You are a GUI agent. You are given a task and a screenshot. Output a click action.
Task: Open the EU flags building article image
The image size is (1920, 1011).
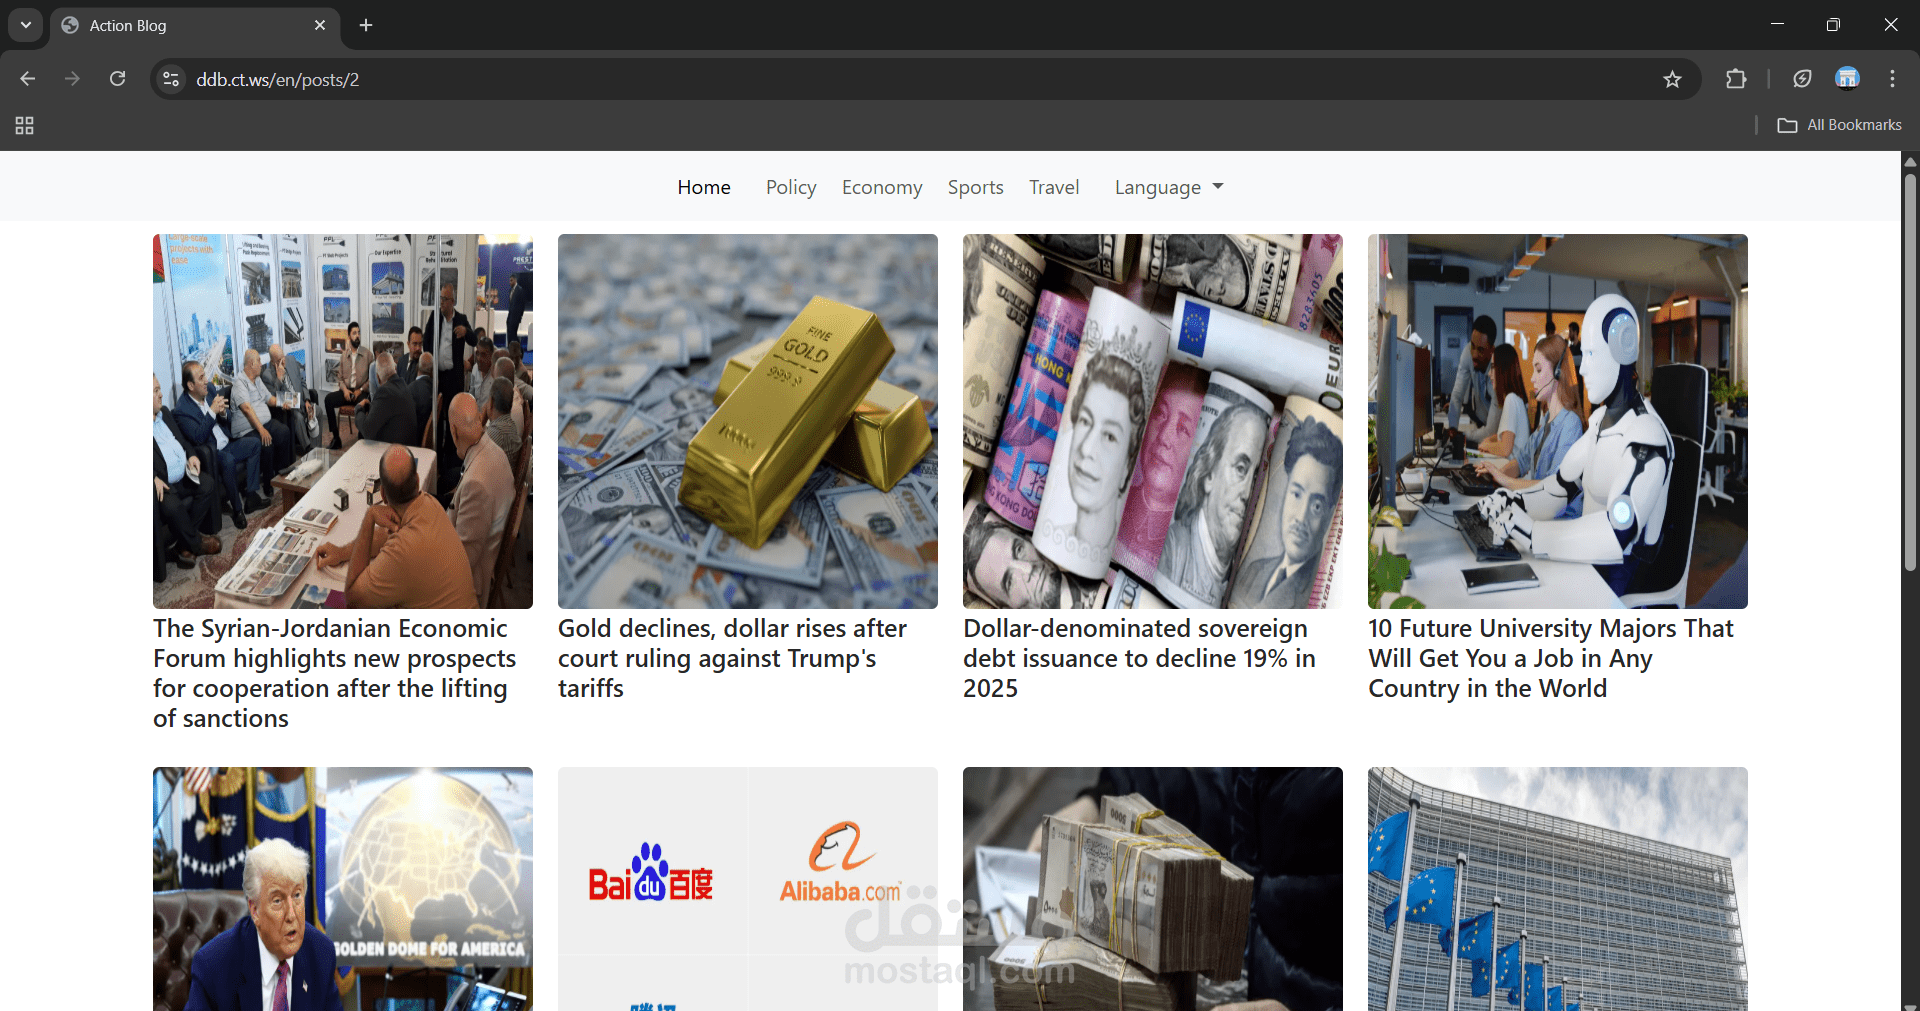(x=1558, y=889)
